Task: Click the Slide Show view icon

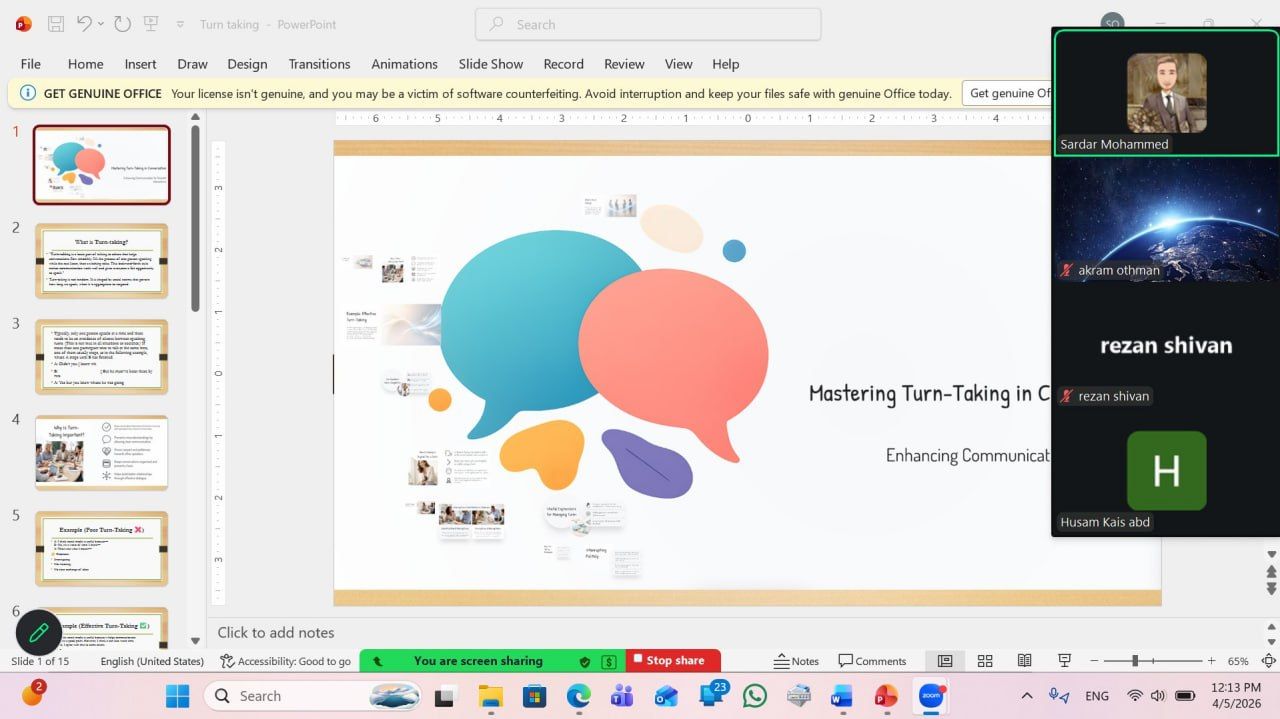Action: pos(1065,661)
